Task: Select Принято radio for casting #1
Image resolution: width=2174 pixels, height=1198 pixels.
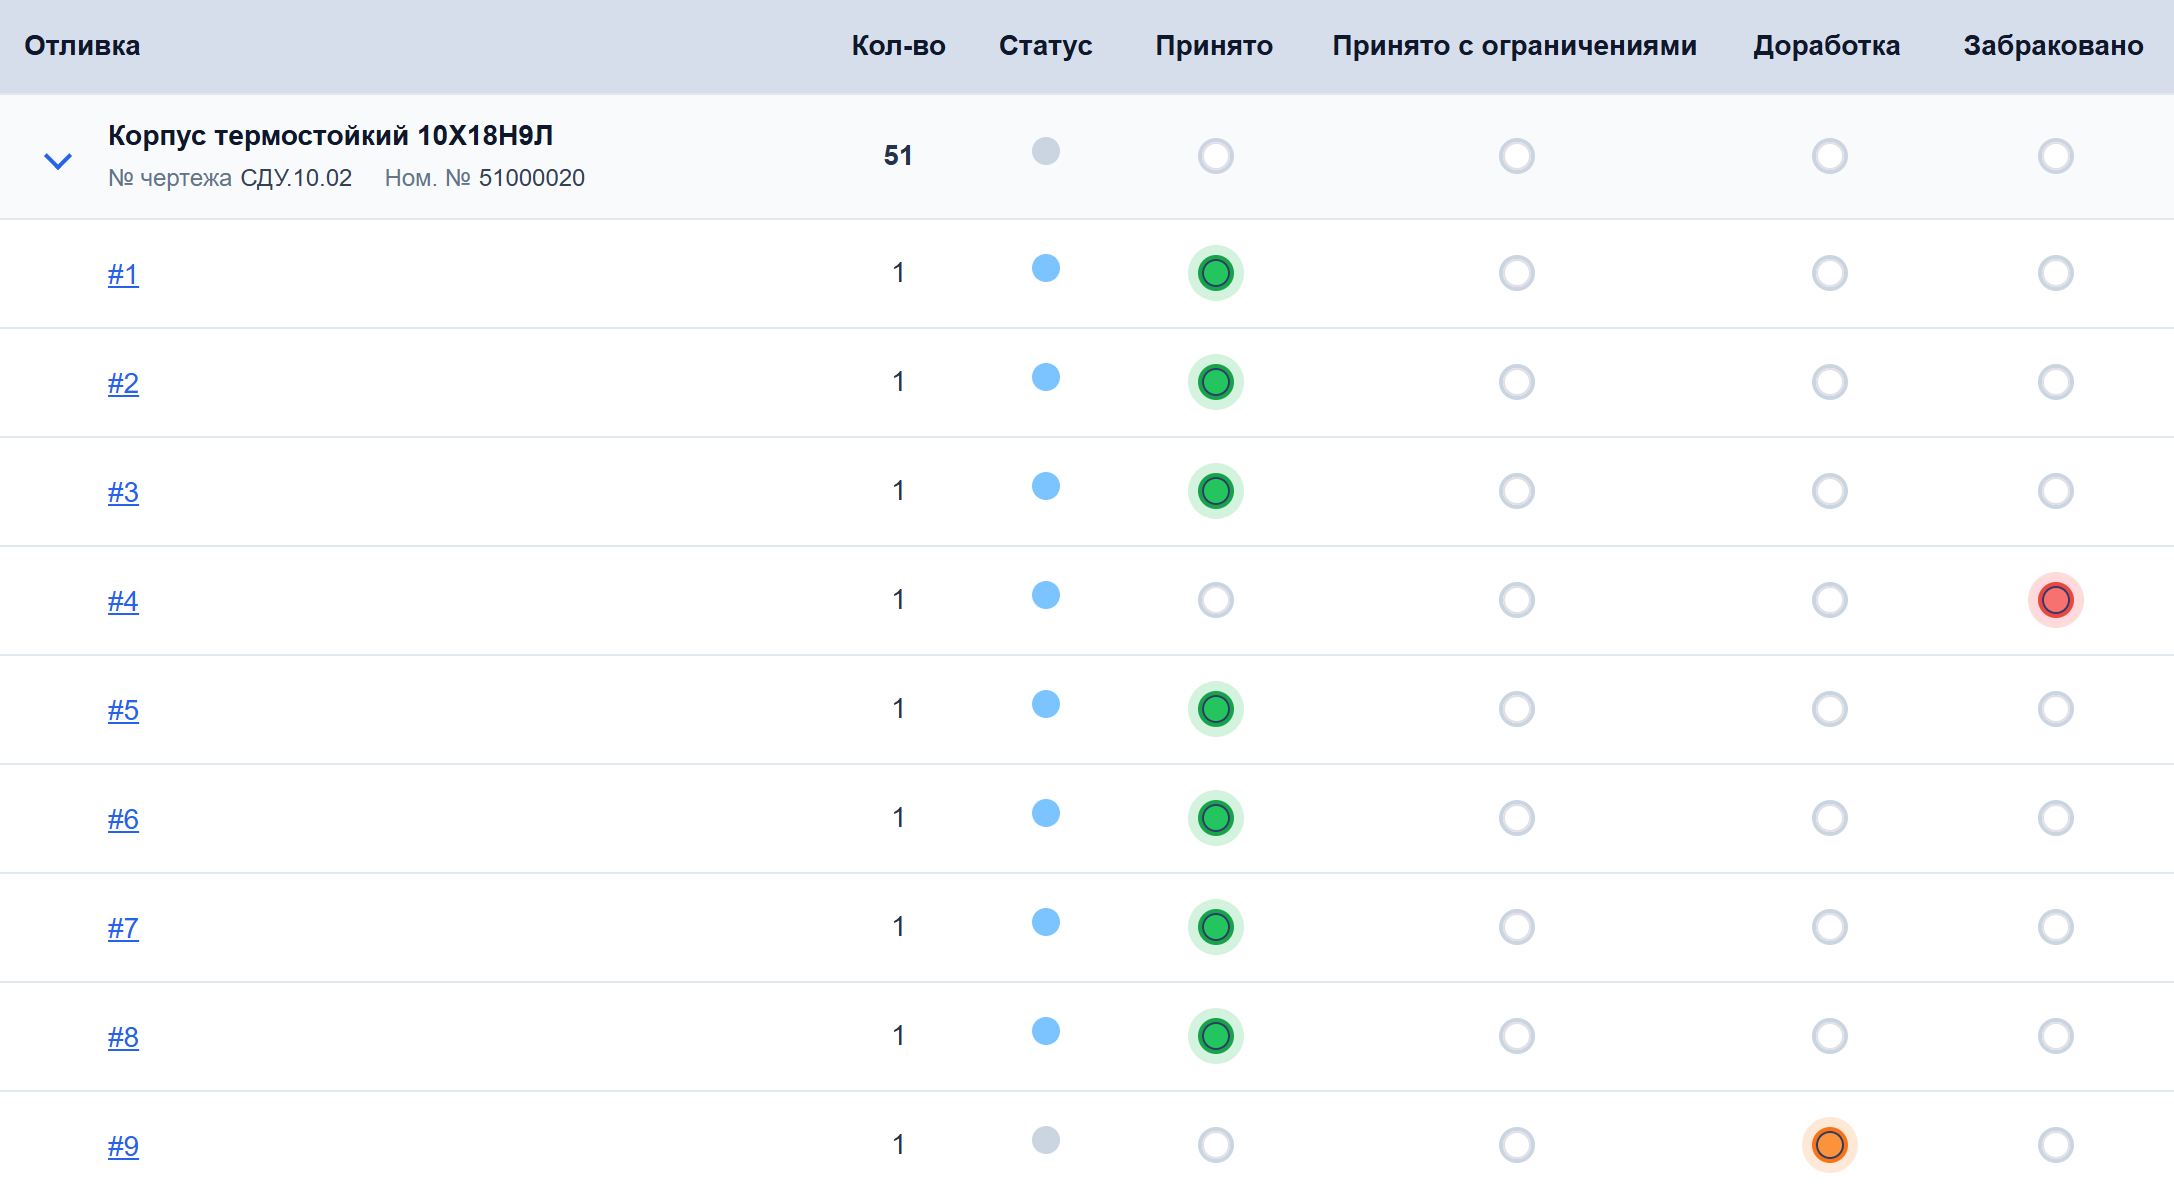Action: (x=1216, y=273)
